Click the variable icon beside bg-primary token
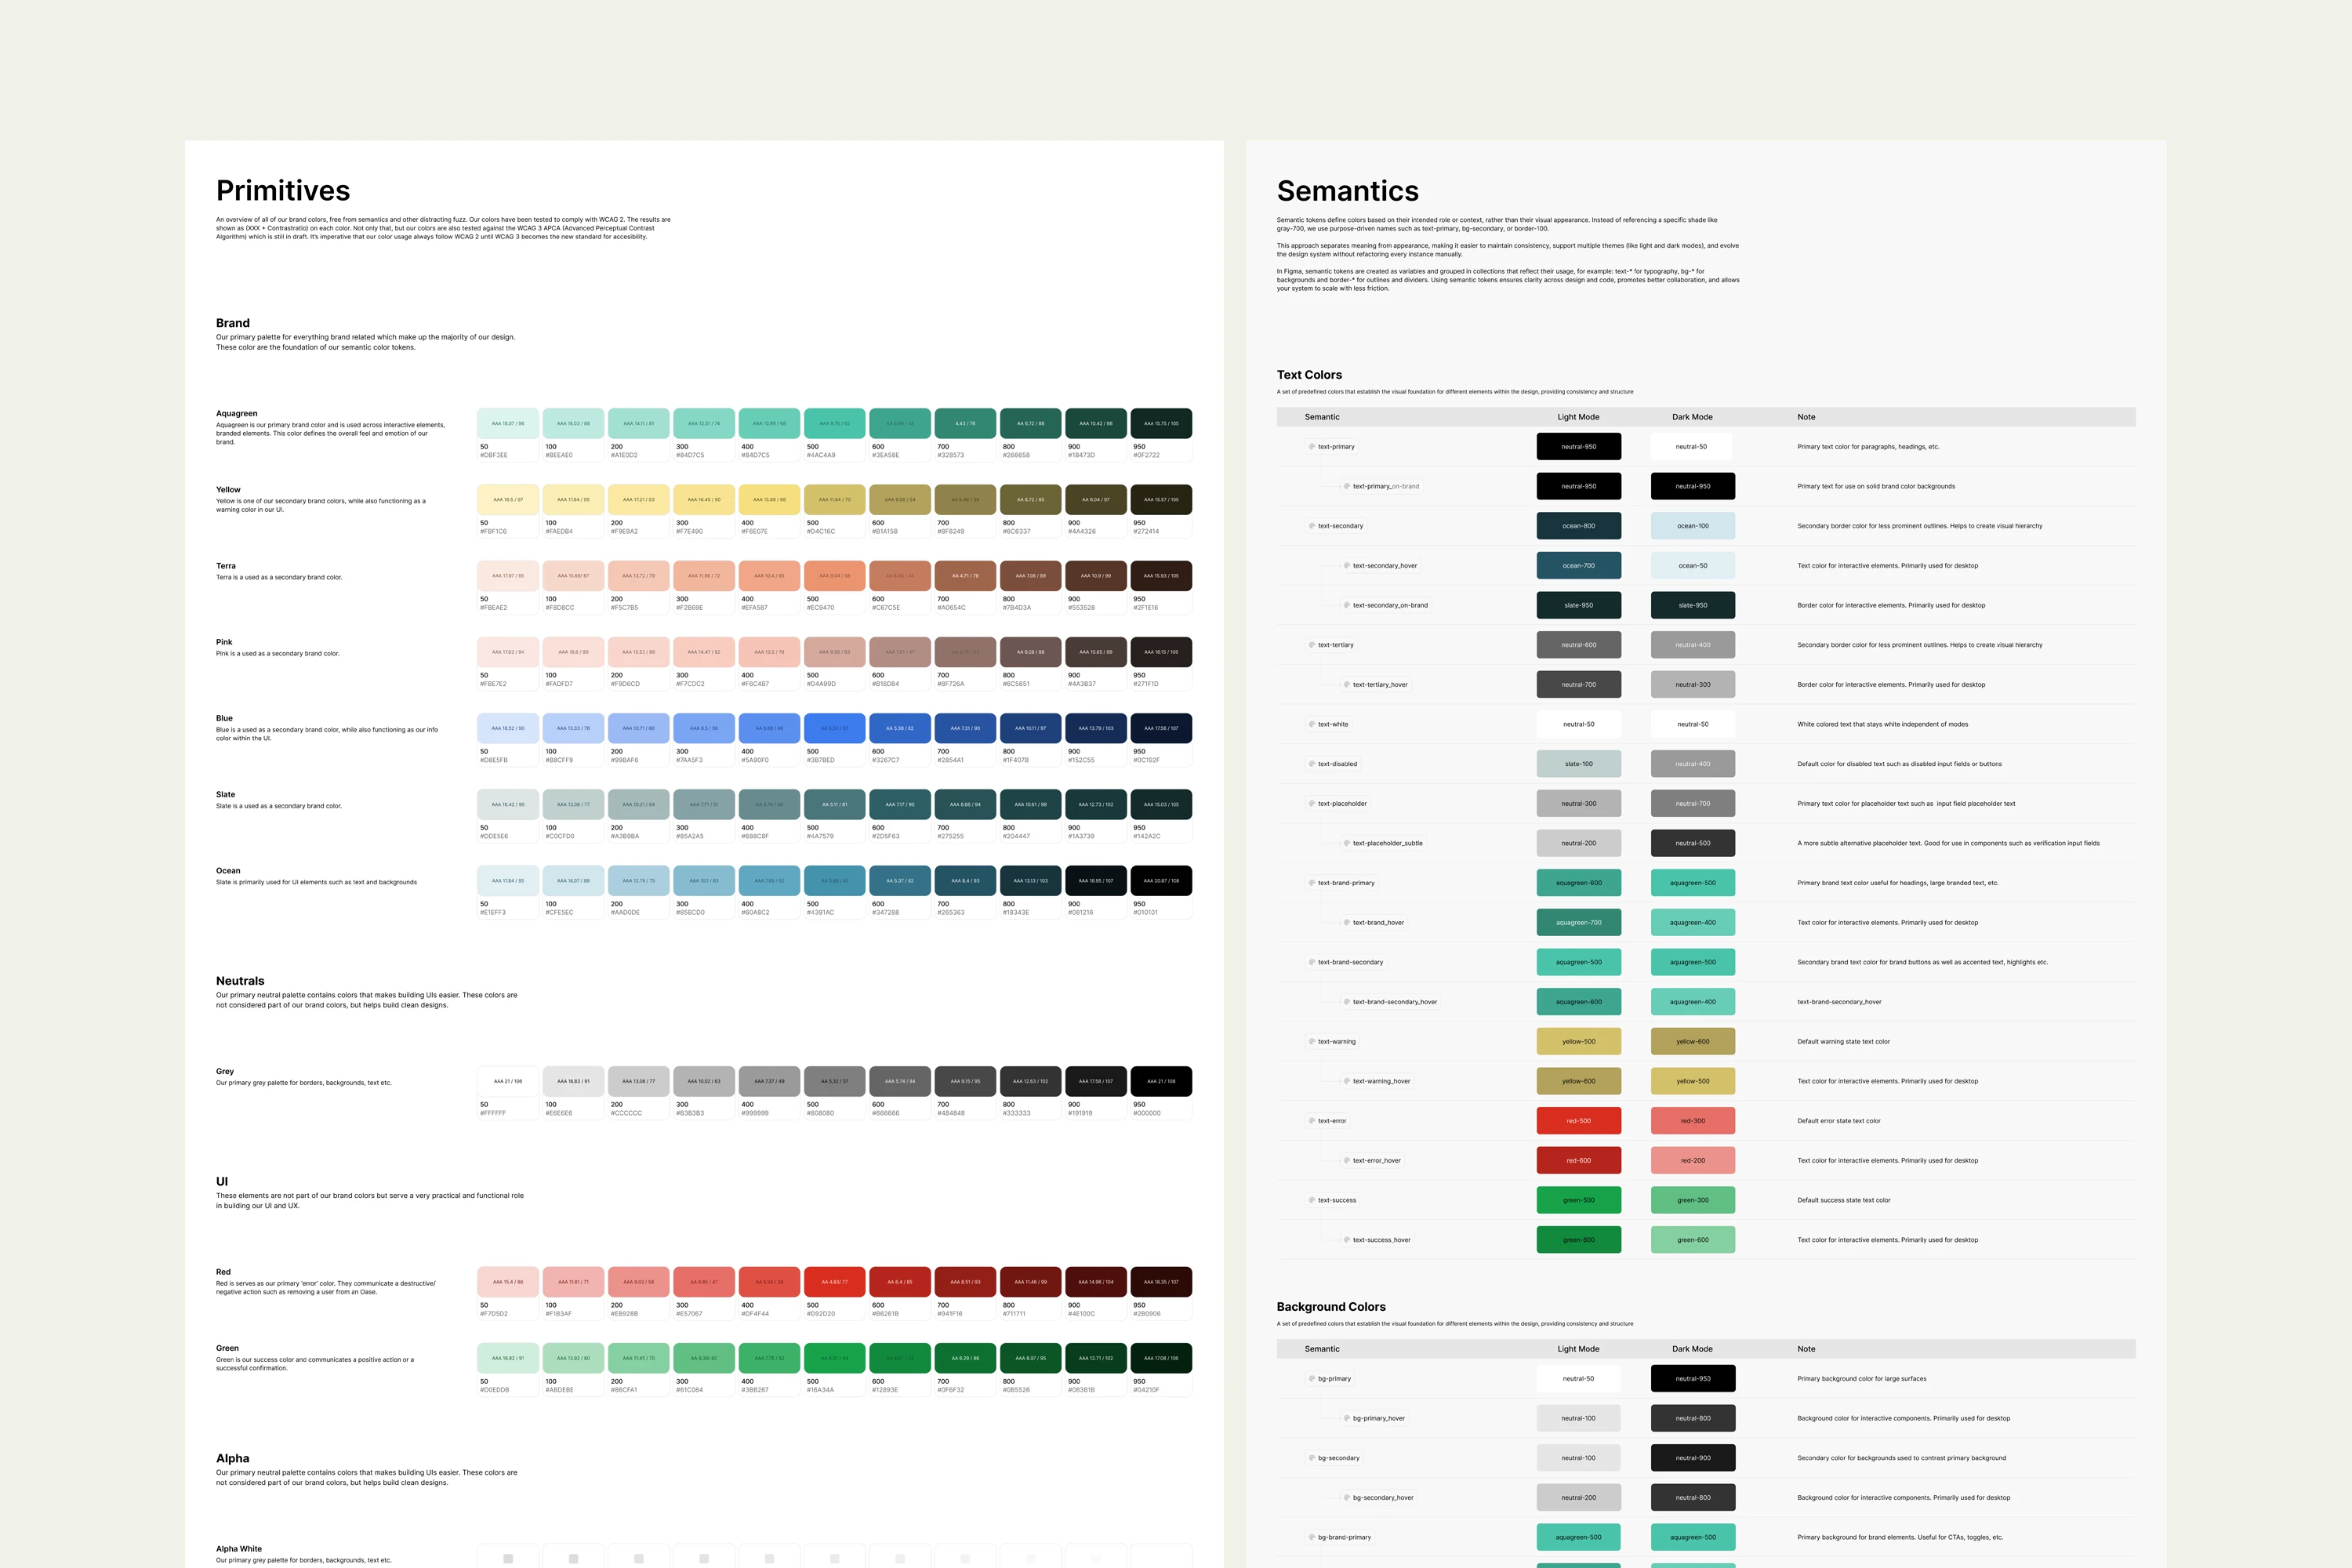The height and width of the screenshot is (1568, 2352). (x=1311, y=1378)
